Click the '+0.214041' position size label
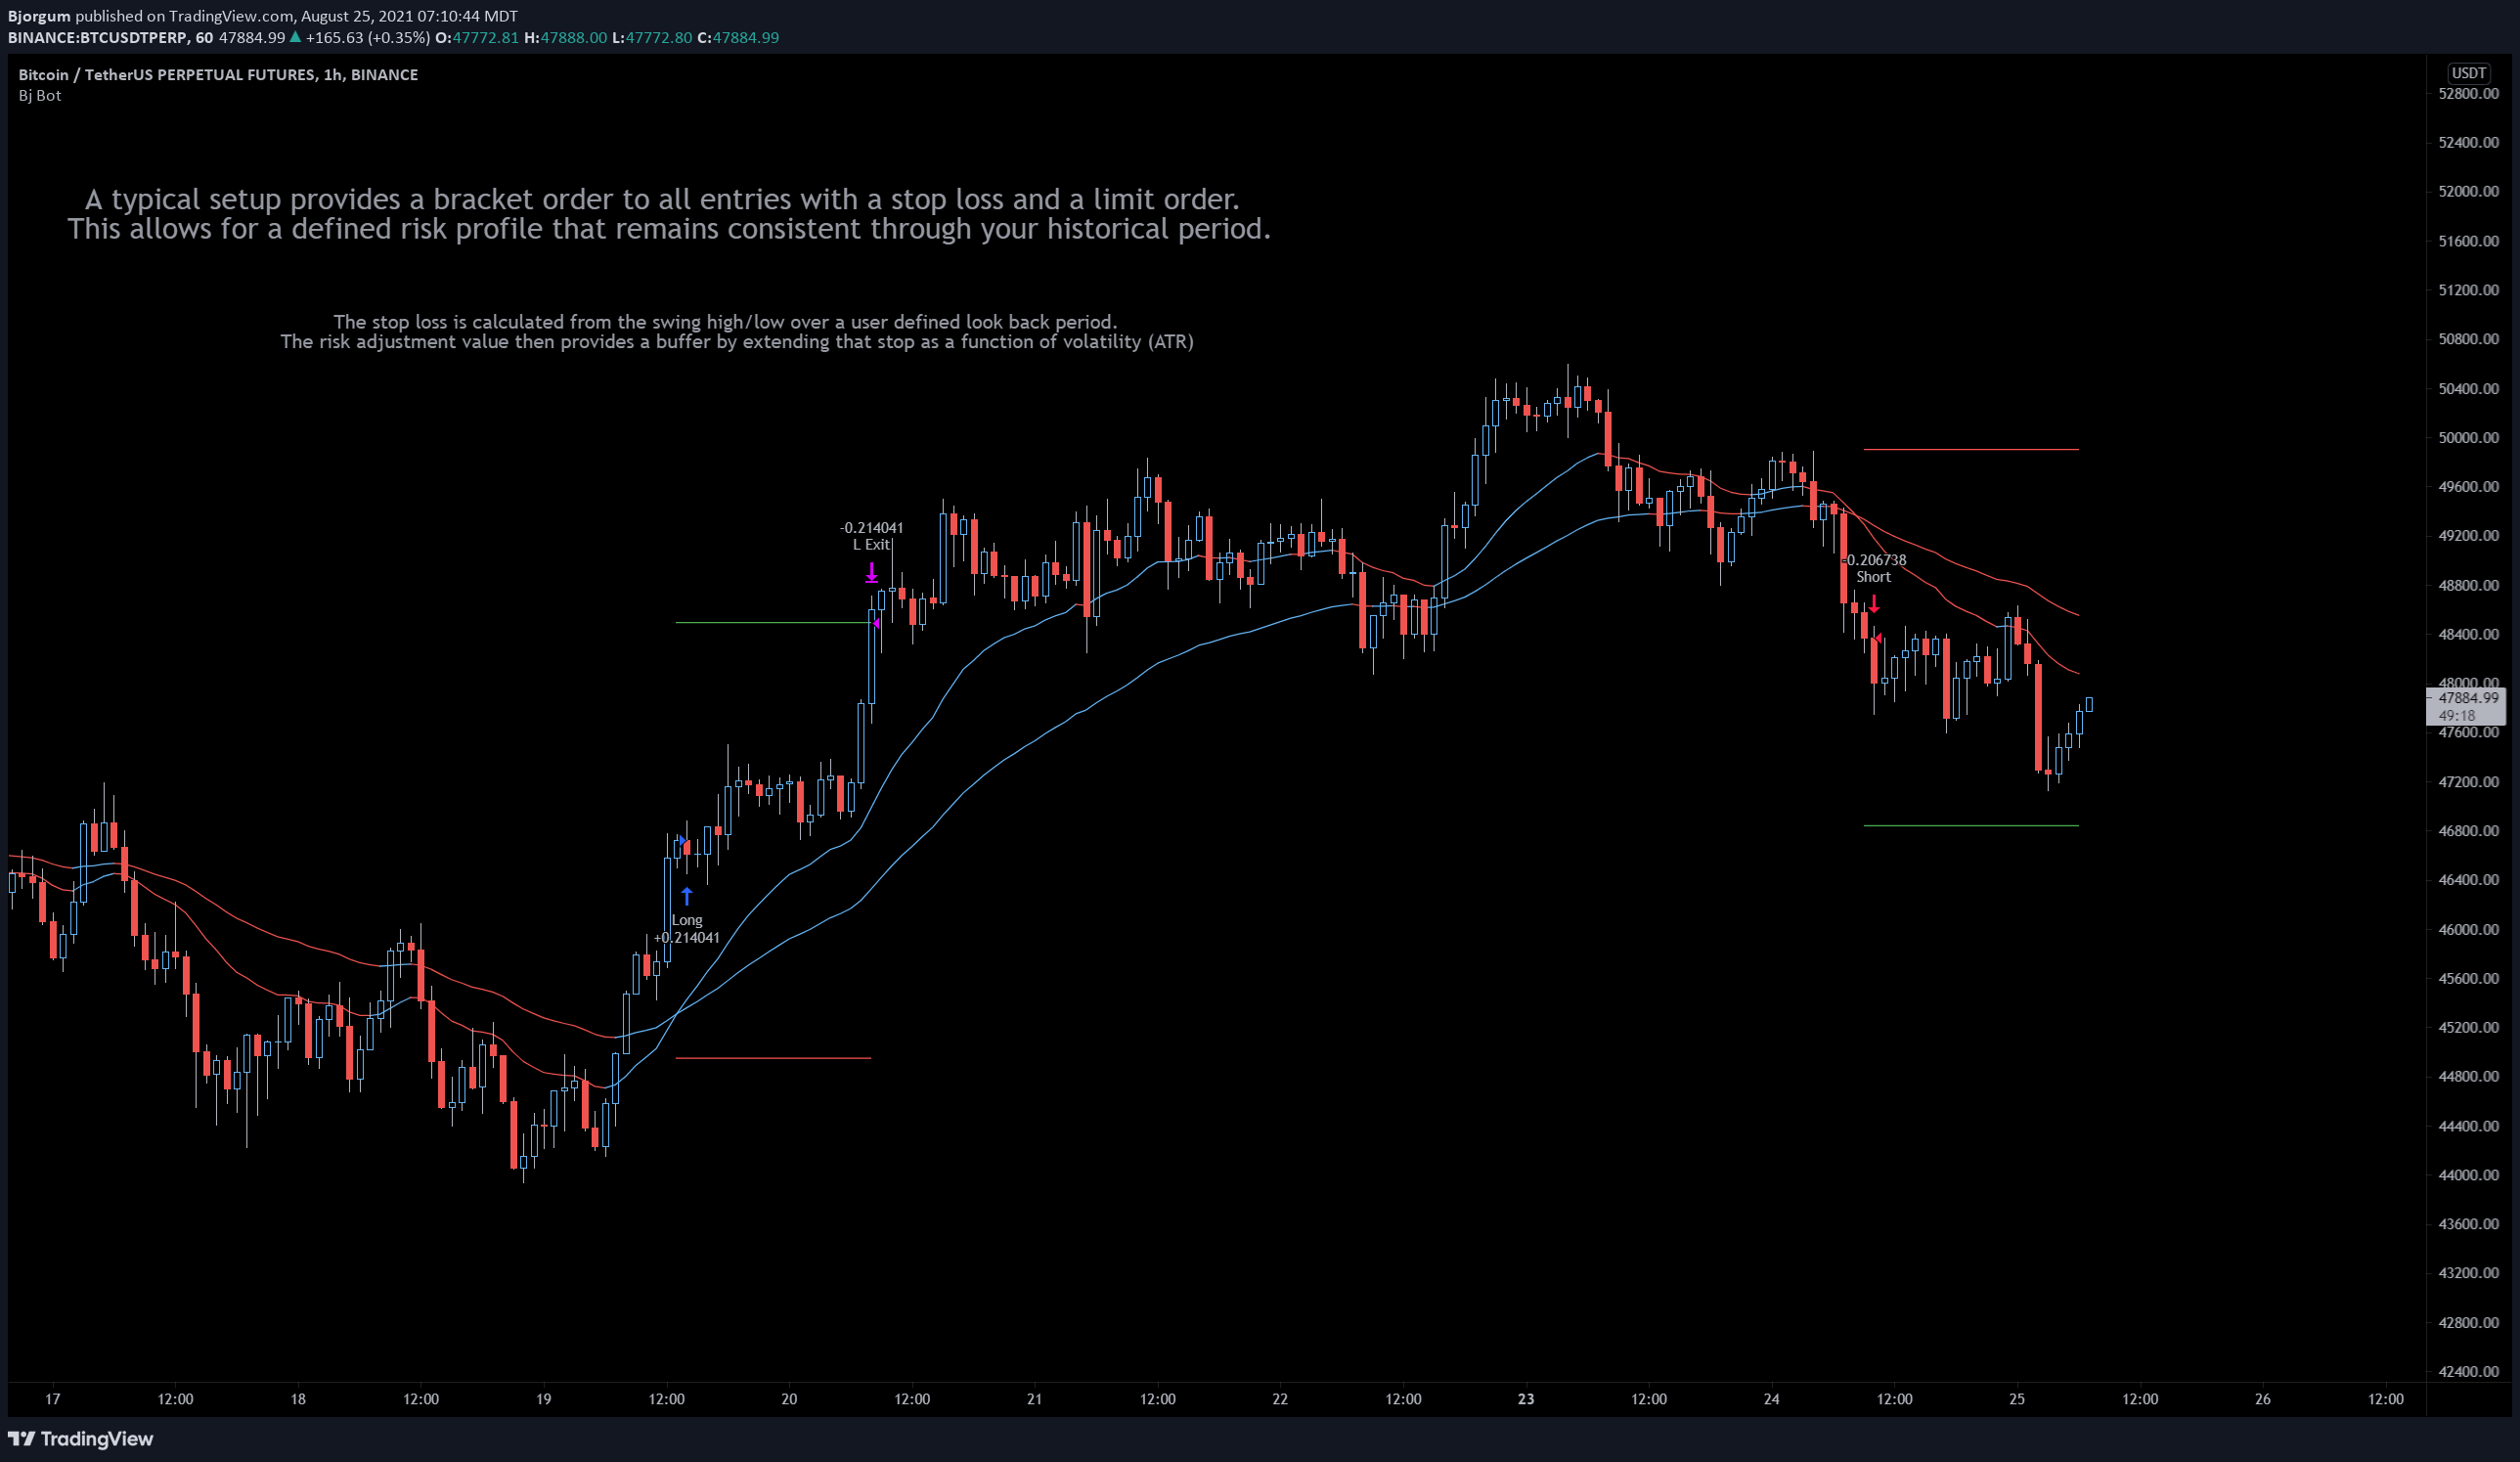 (687, 937)
